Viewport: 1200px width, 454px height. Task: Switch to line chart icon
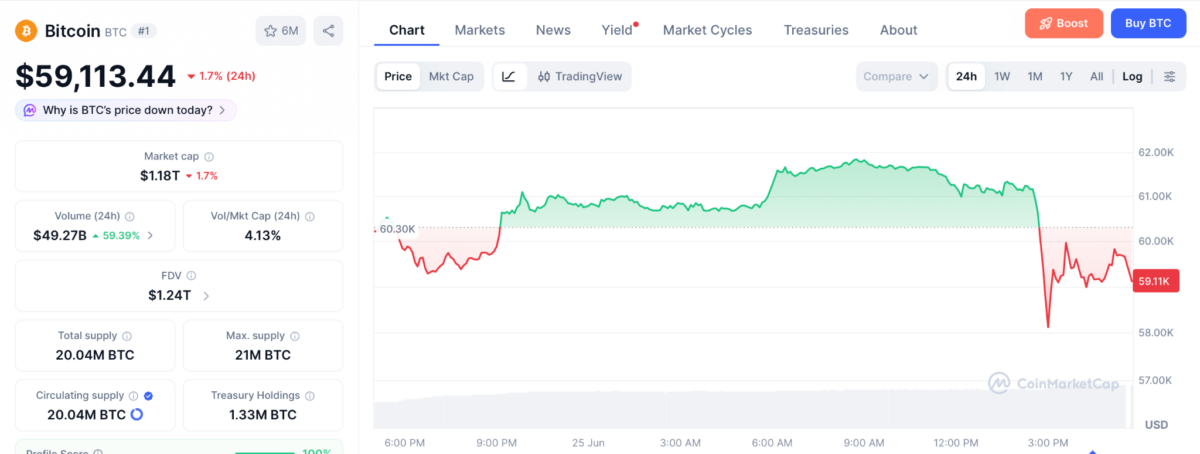(x=508, y=76)
